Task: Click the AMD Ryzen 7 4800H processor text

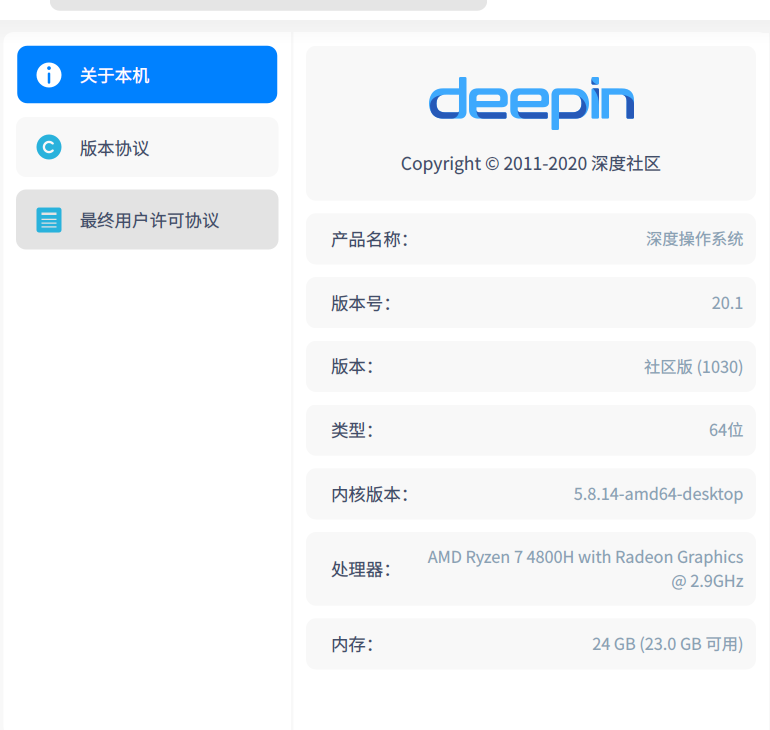Action: [x=585, y=569]
